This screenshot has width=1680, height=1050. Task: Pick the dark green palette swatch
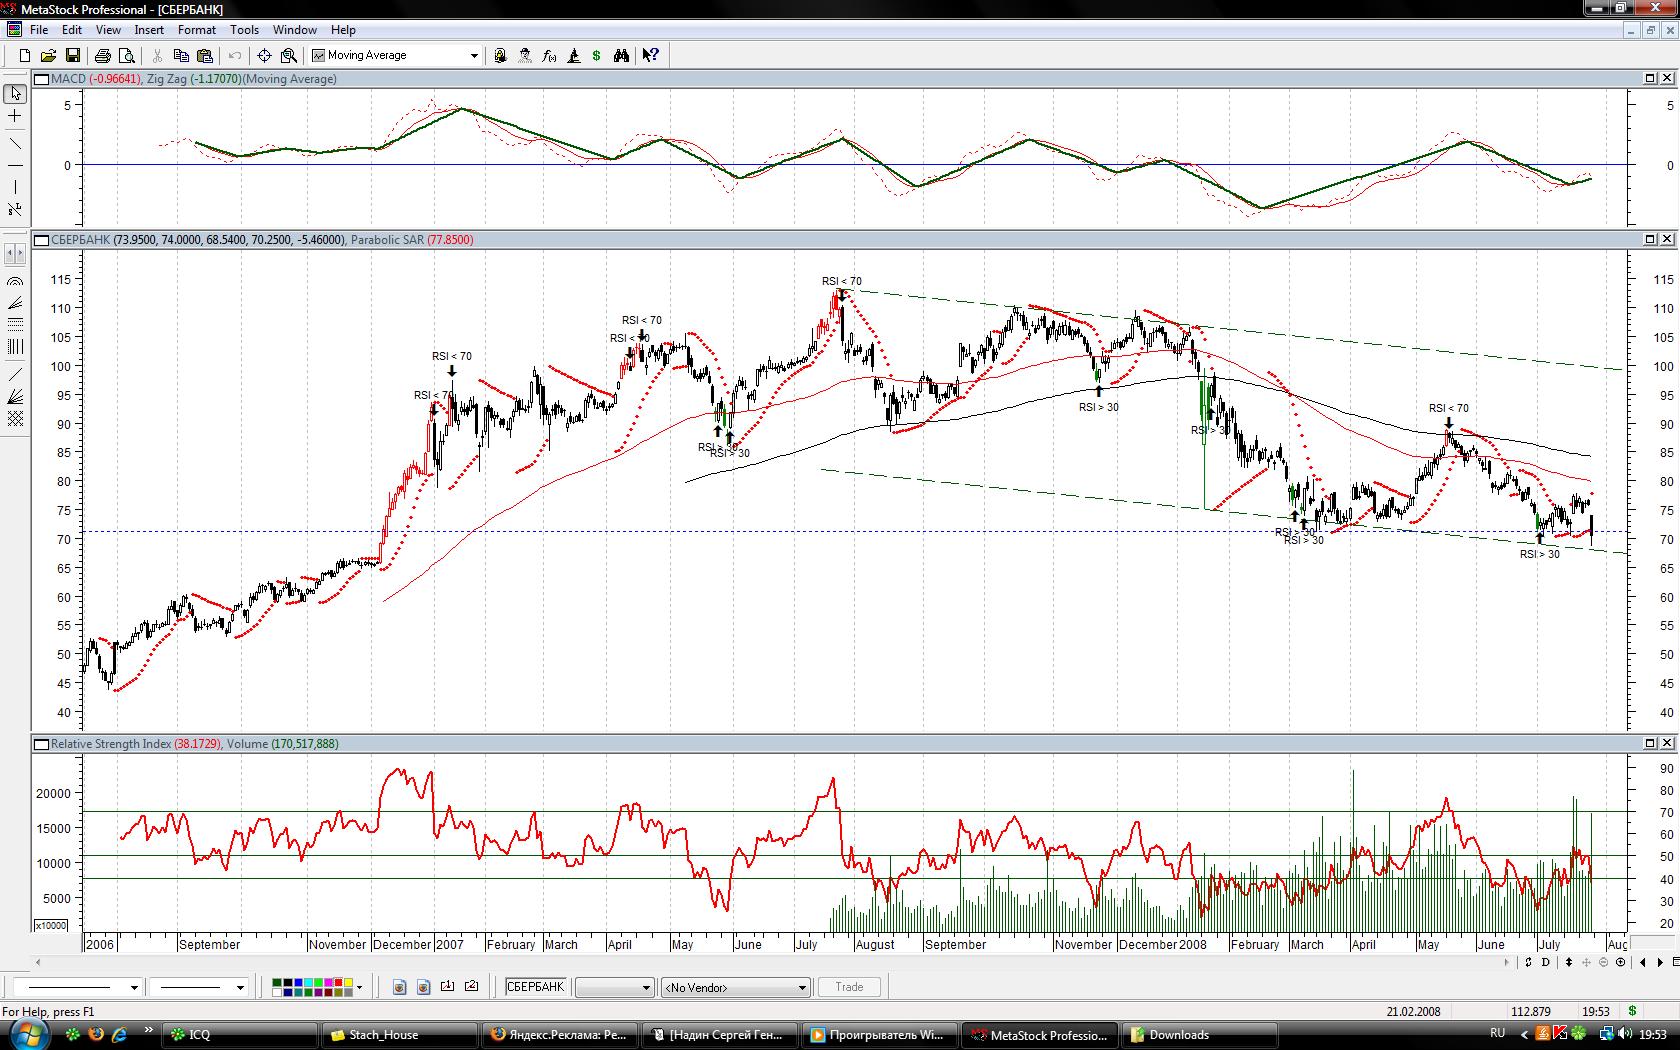(279, 984)
